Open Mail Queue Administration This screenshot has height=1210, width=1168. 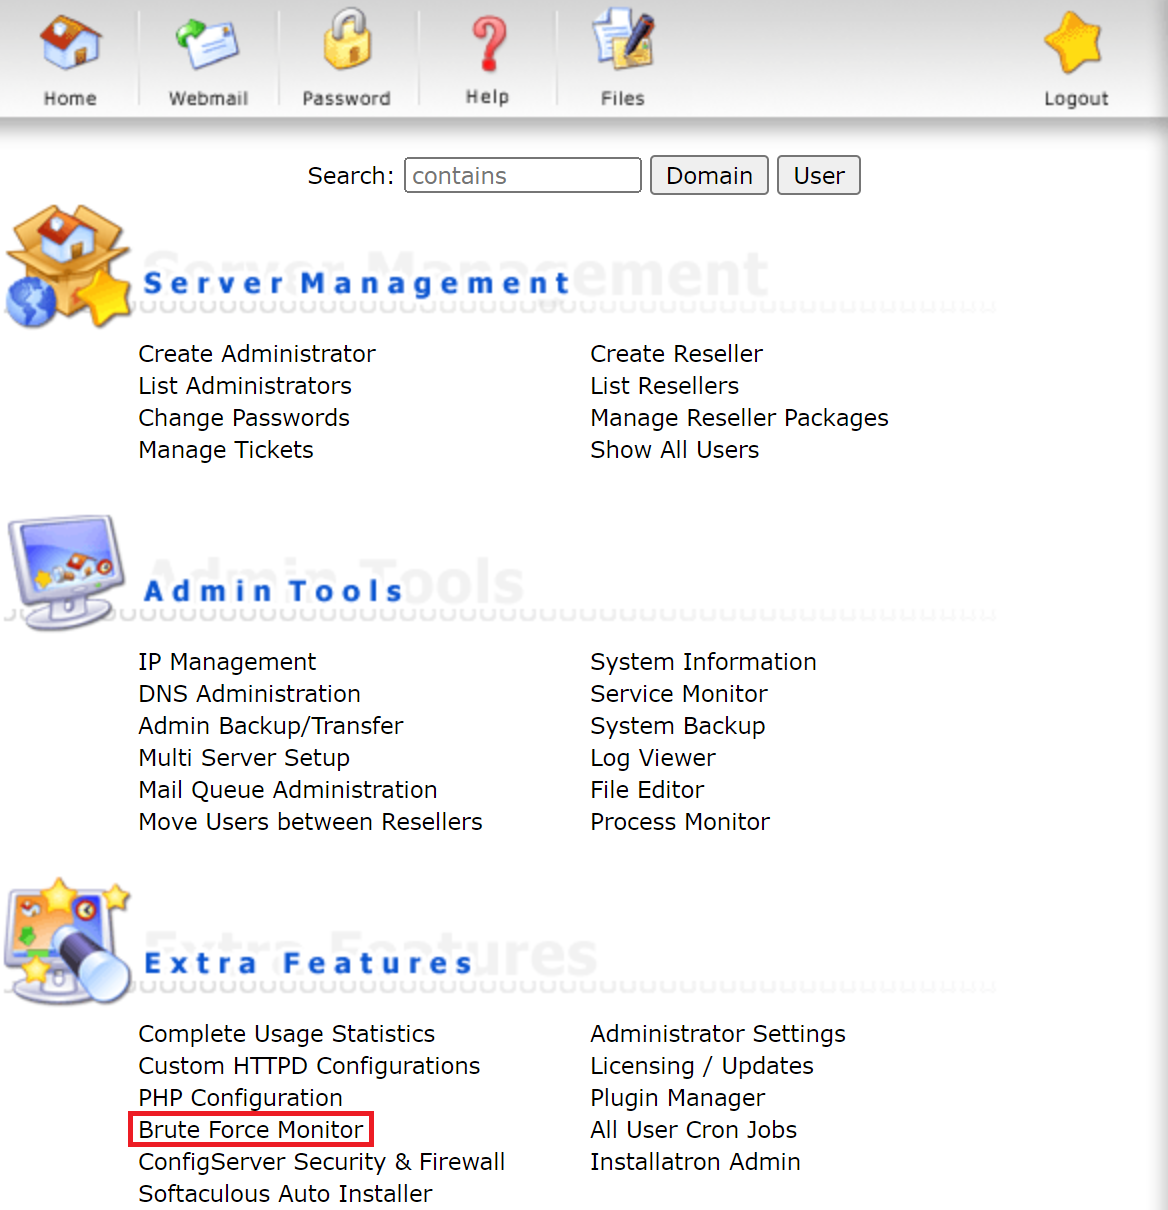(288, 790)
